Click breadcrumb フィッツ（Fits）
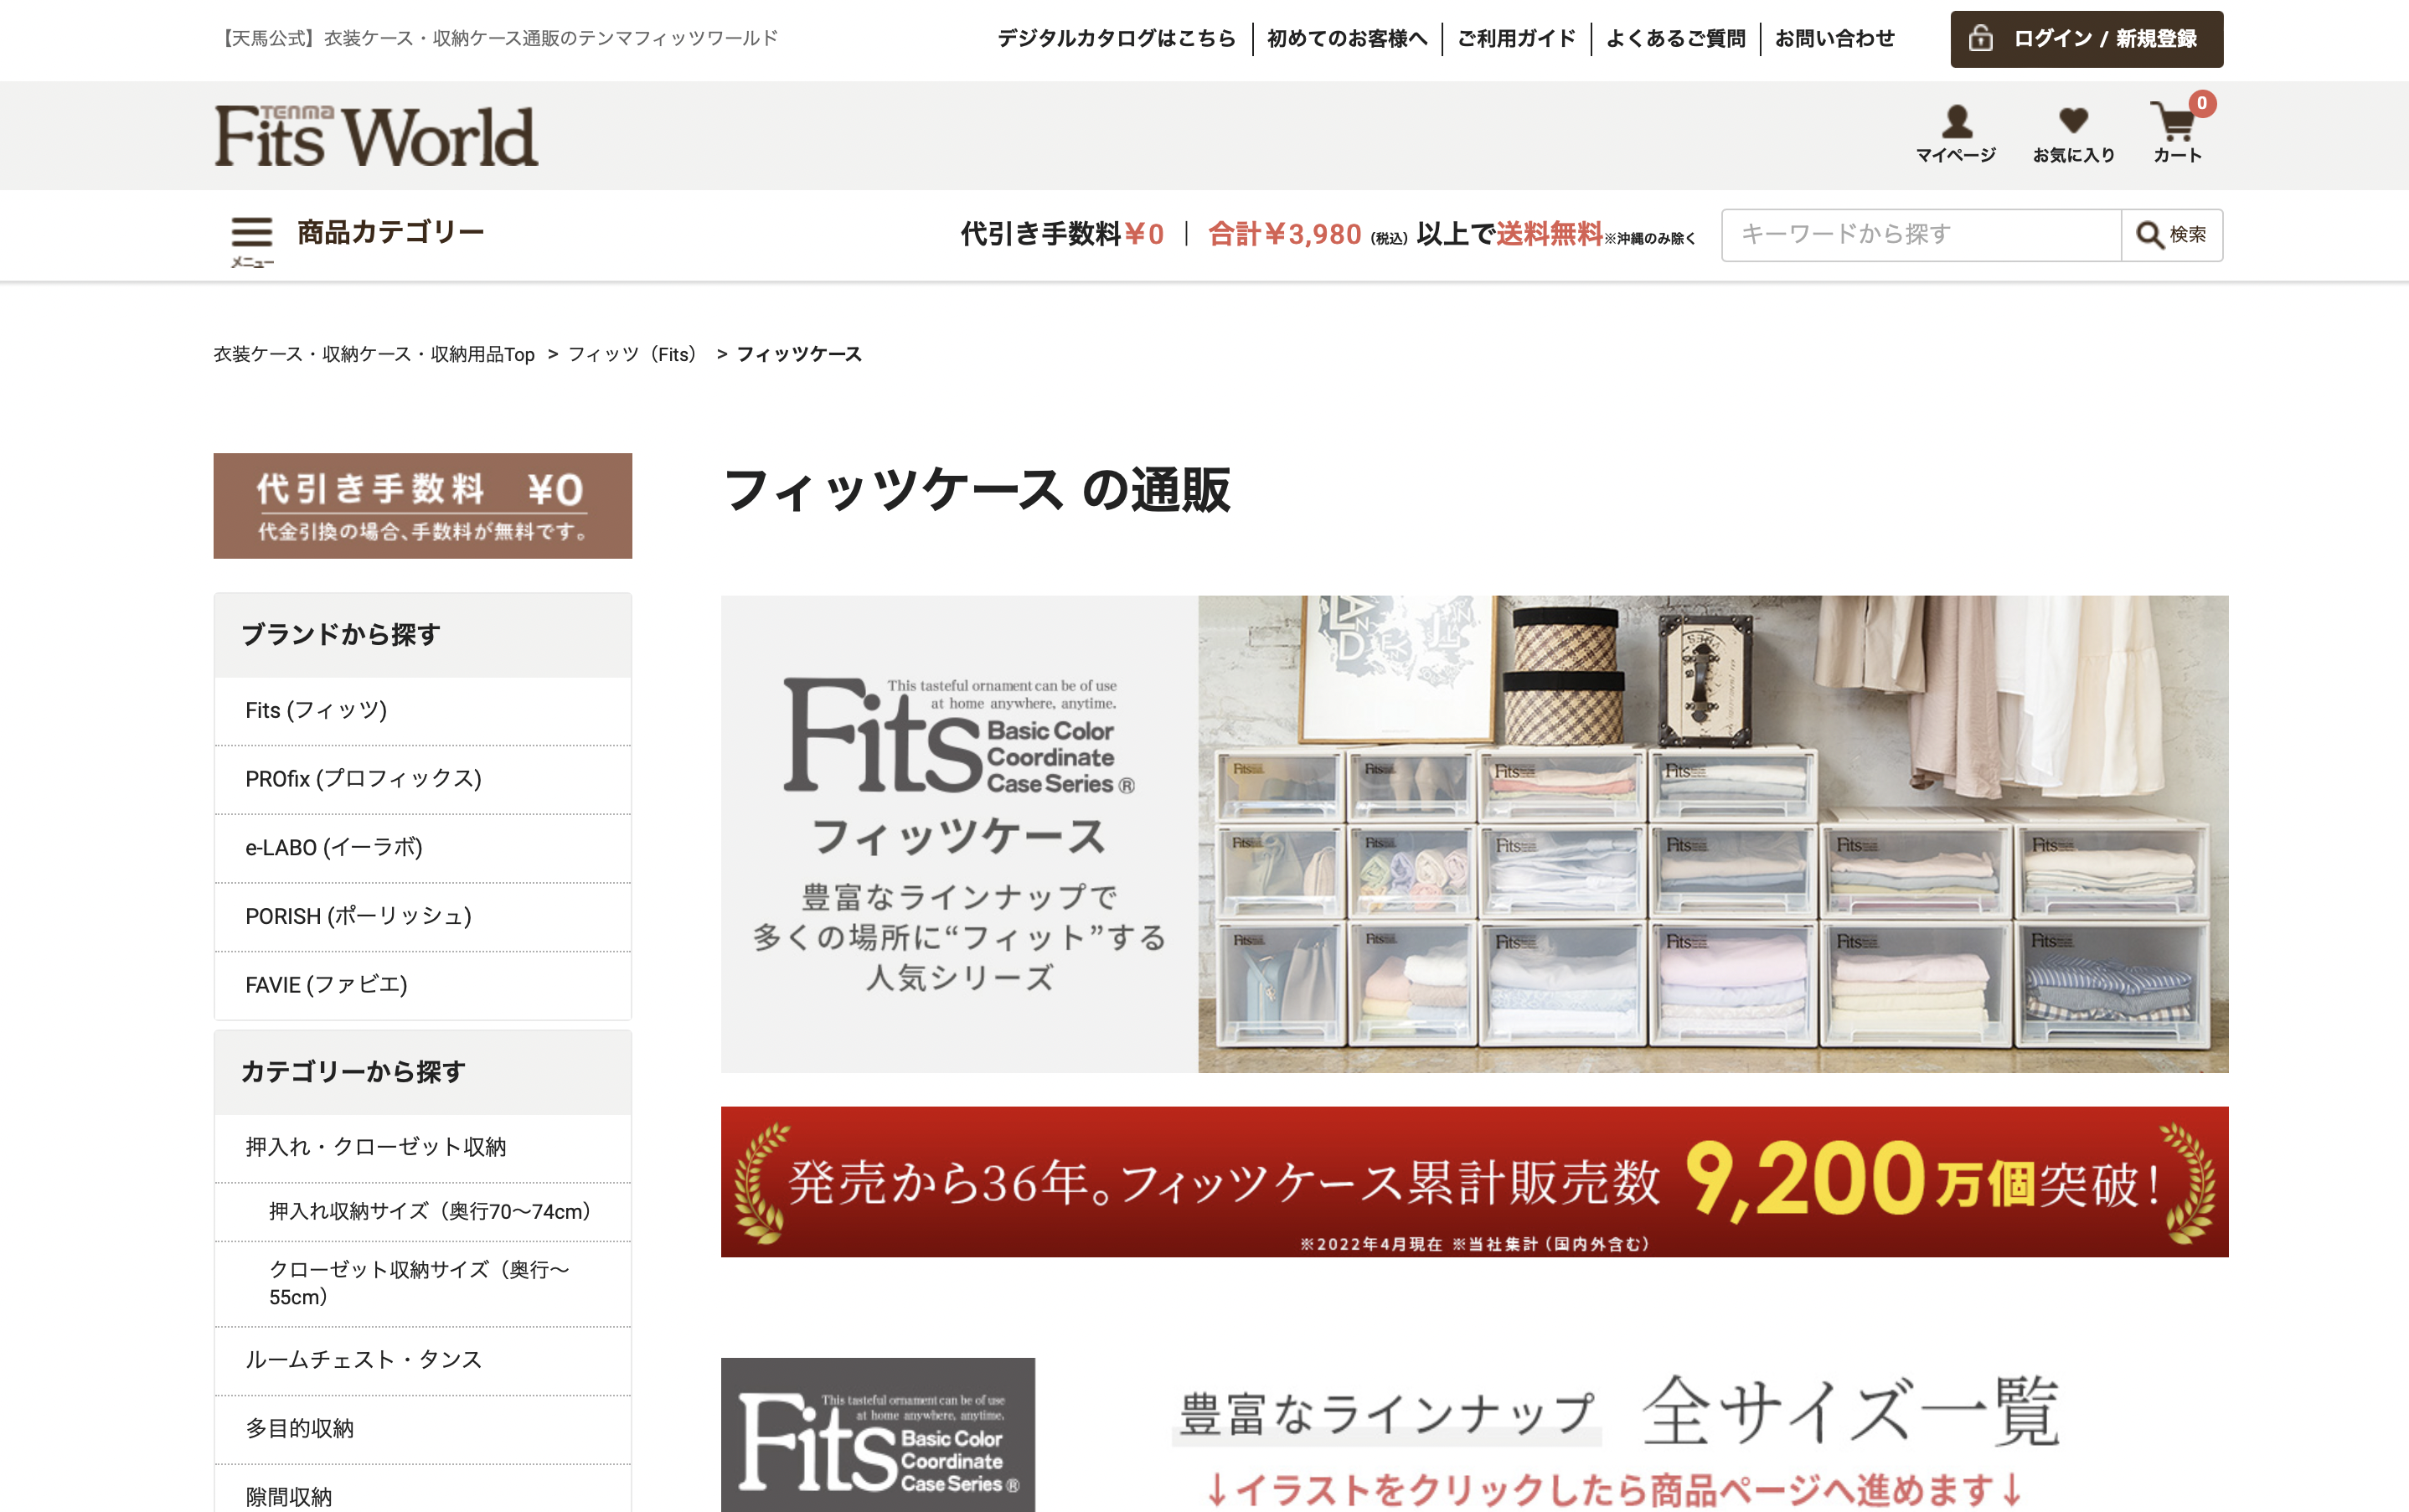Image resolution: width=2409 pixels, height=1512 pixels. pos(632,355)
